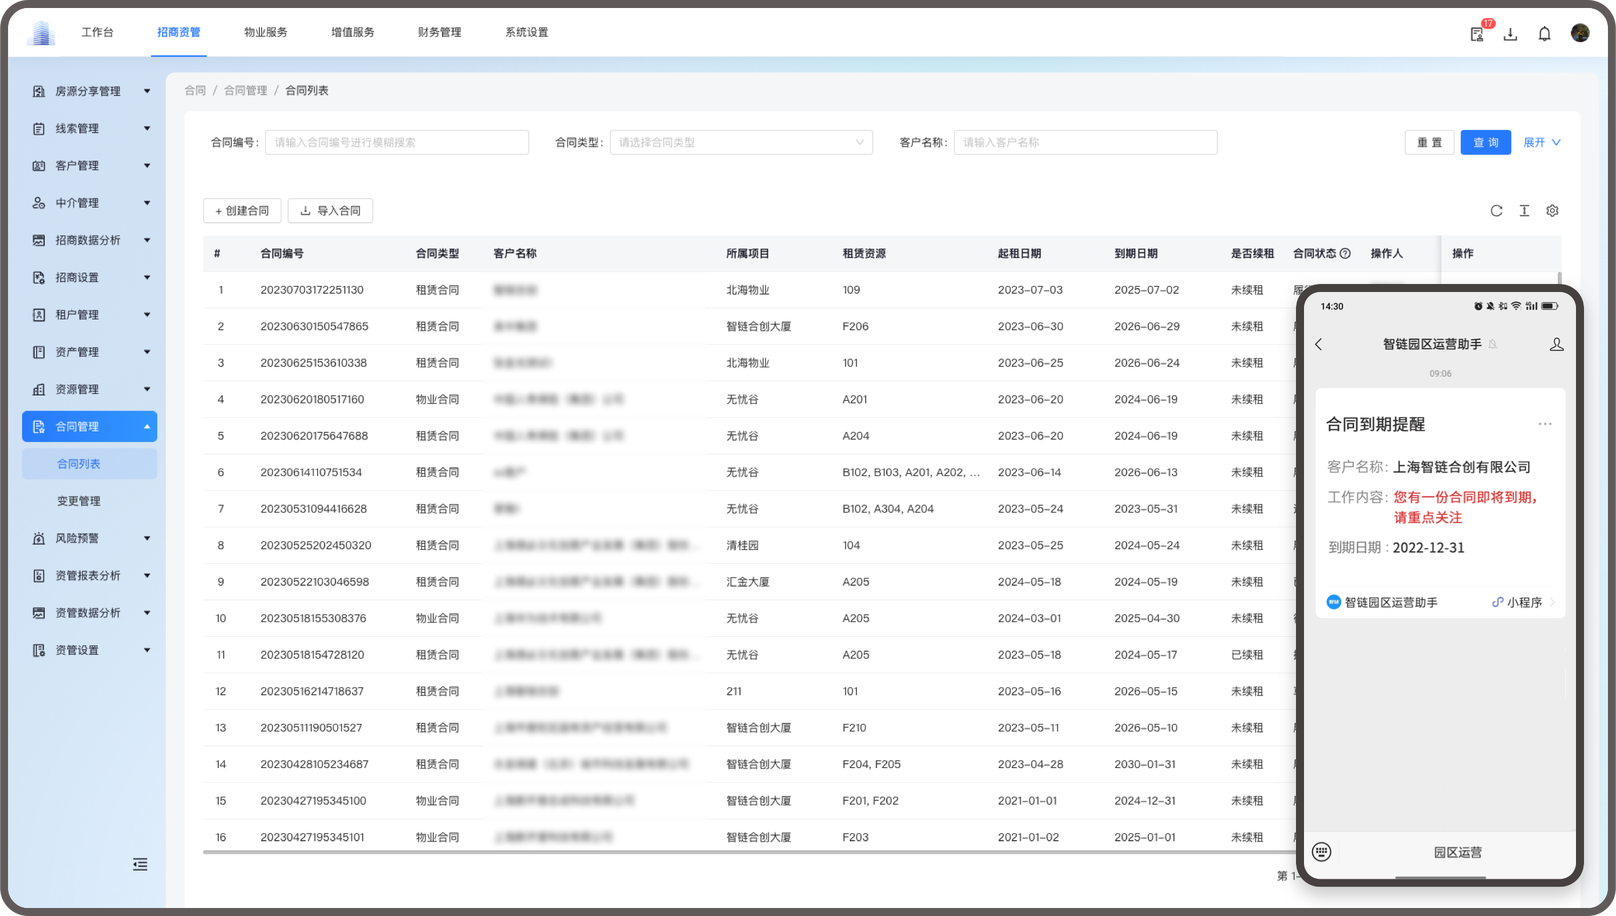The image size is (1616, 916).
Task: Click the notification bell icon
Action: coord(1544,34)
